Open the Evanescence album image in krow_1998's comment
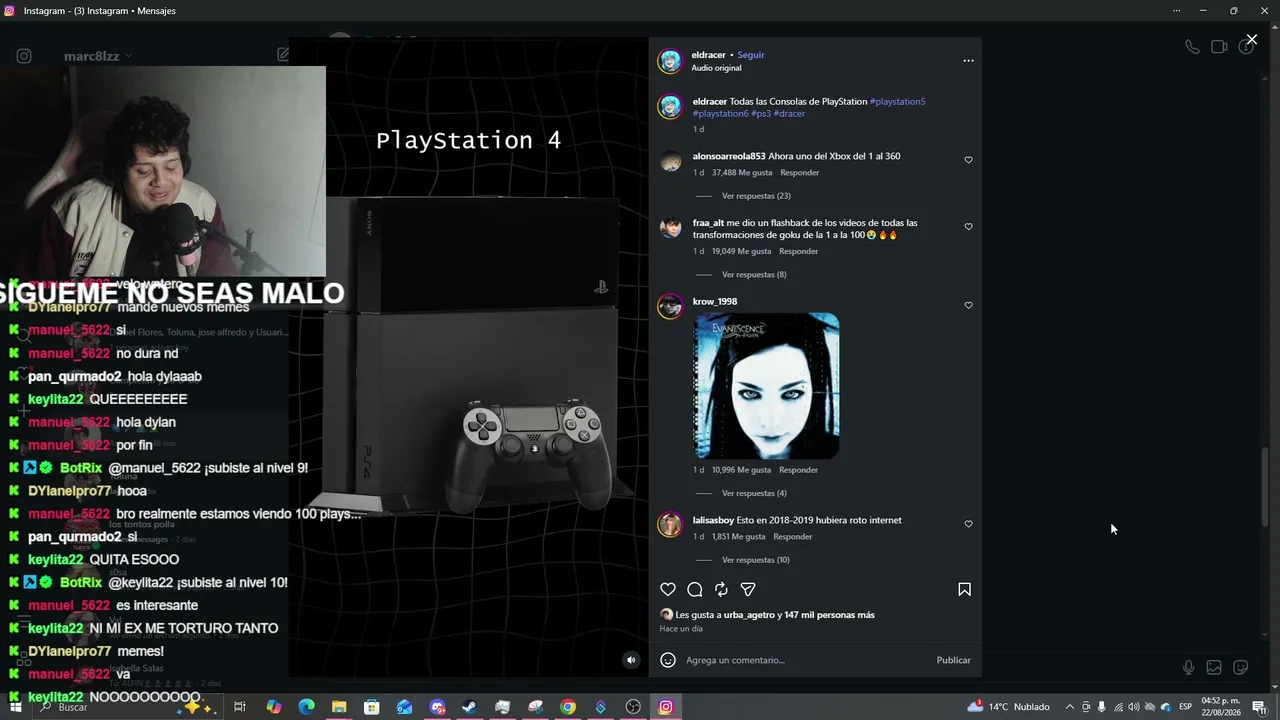 tap(767, 386)
